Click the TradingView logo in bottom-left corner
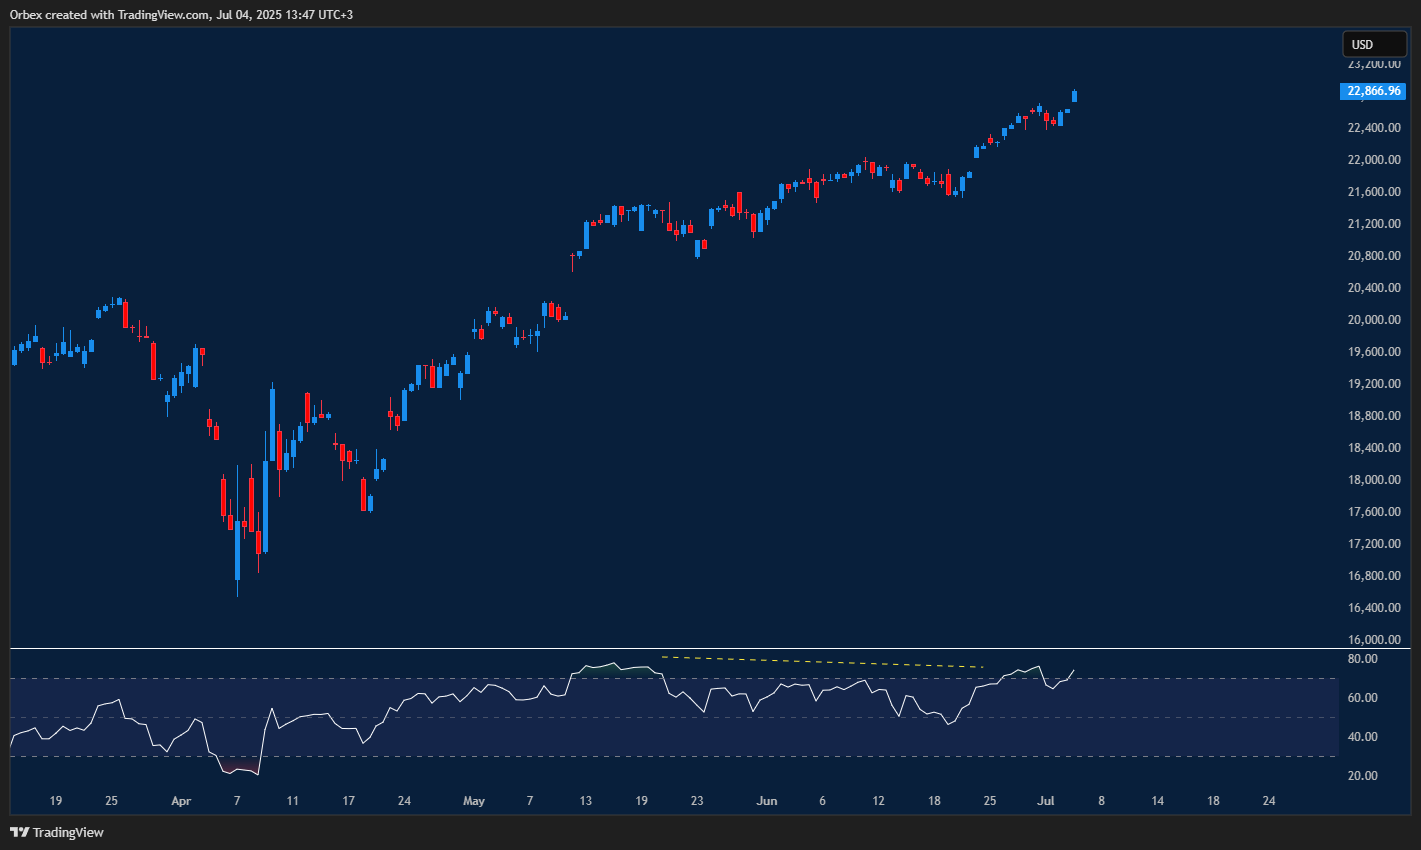The image size is (1421, 850). pos(57,832)
